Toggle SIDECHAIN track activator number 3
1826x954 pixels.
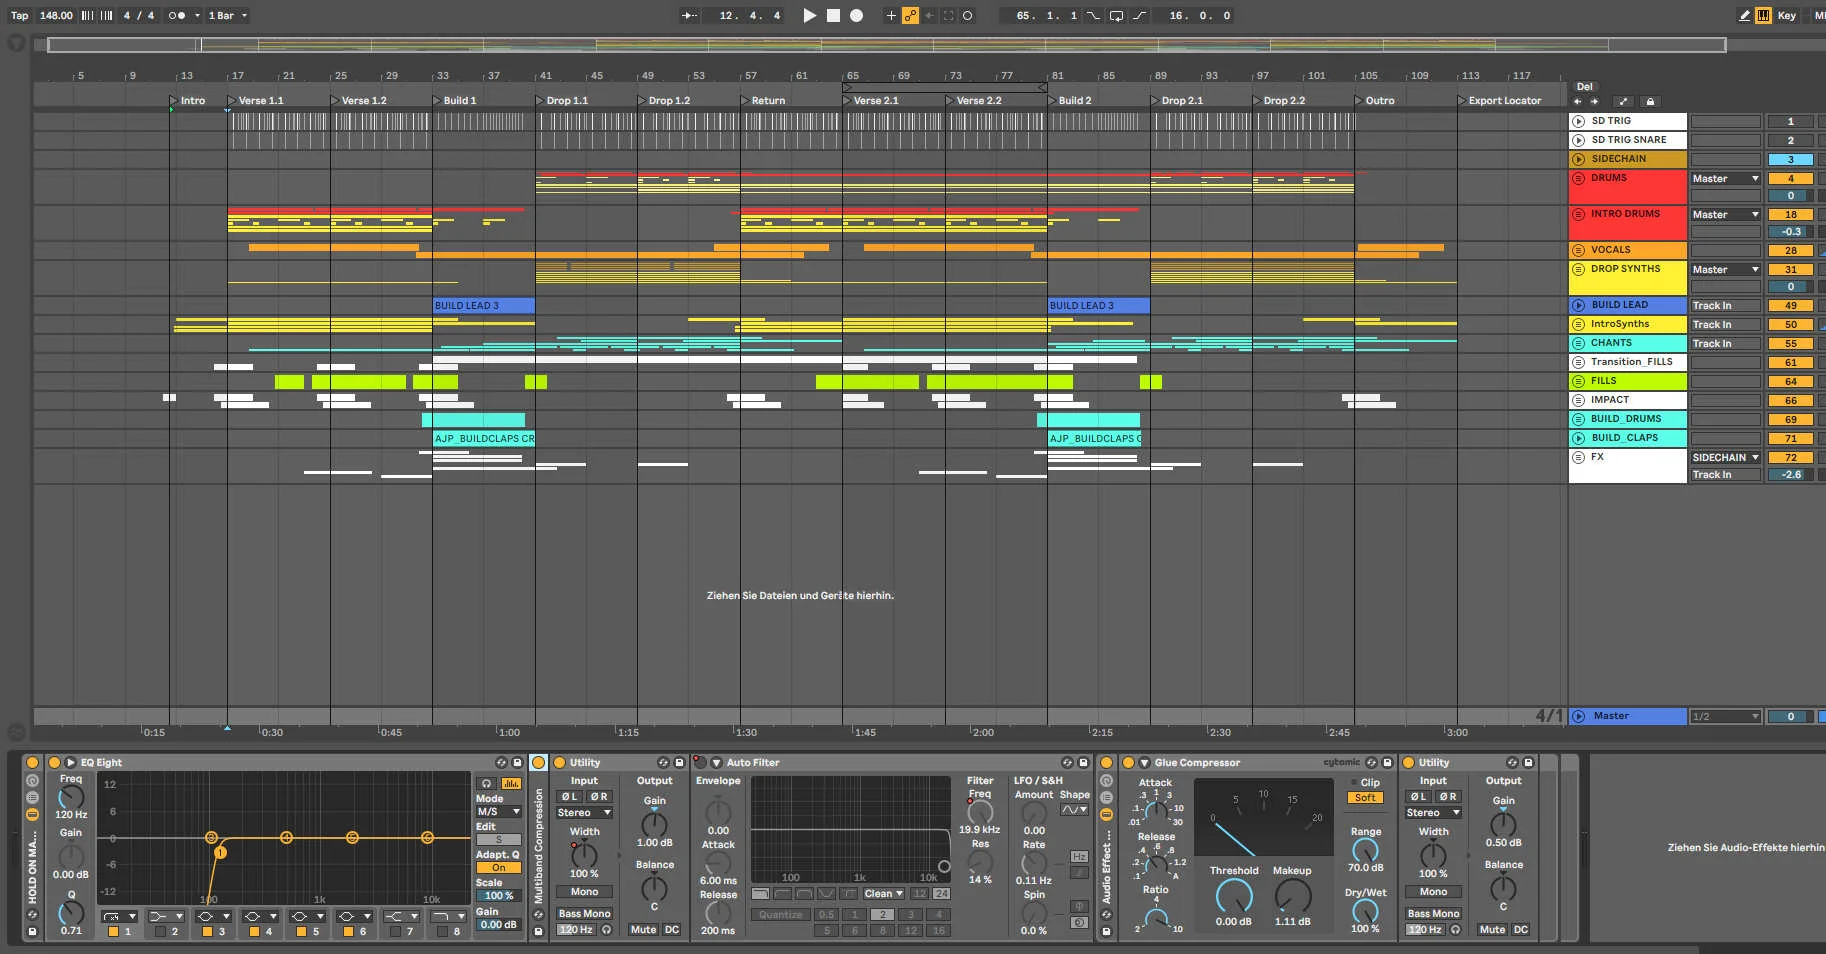1790,160
